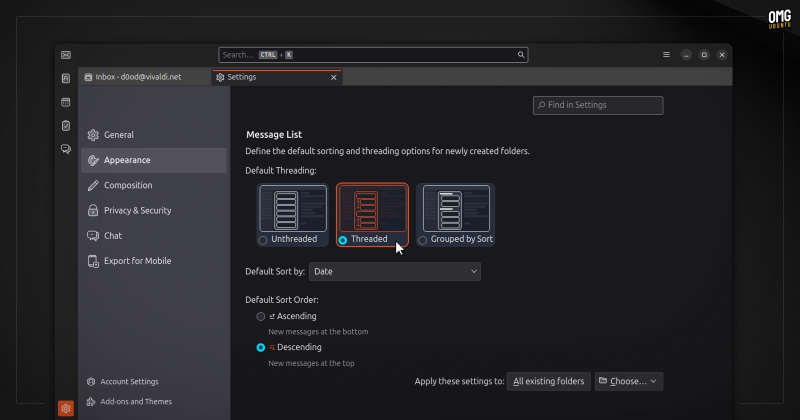Click the Find in Settings field
Screen dimensions: 800x420
click(598, 105)
